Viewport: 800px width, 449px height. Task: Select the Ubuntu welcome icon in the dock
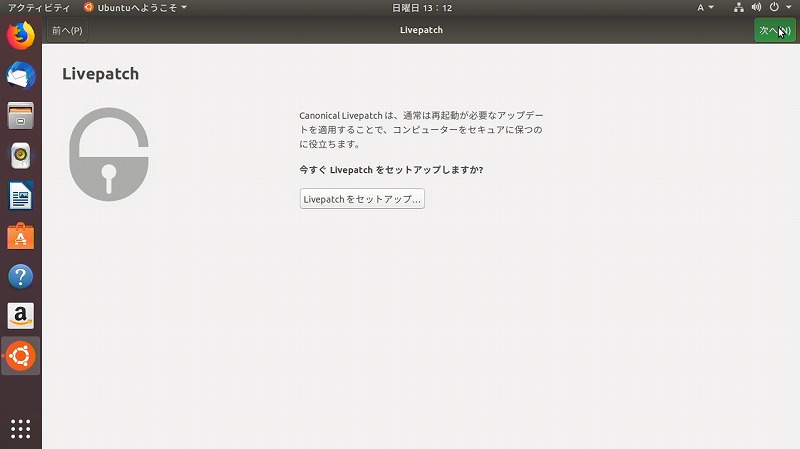20,356
